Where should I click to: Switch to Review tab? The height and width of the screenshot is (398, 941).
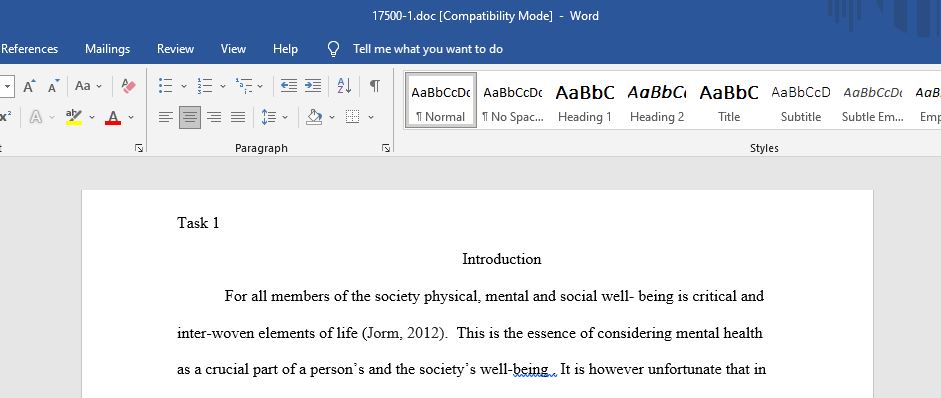click(x=175, y=49)
